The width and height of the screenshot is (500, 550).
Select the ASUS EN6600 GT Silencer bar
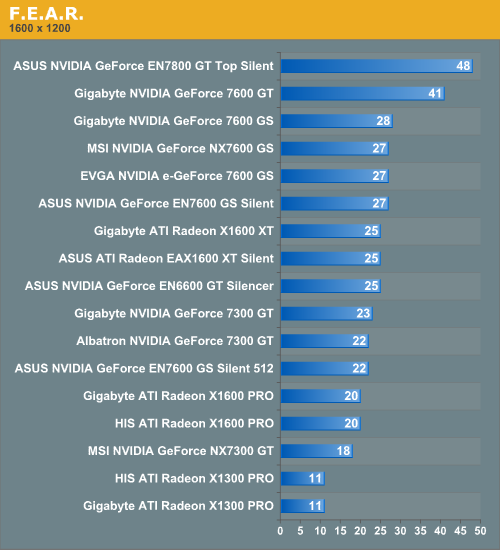pos(331,286)
